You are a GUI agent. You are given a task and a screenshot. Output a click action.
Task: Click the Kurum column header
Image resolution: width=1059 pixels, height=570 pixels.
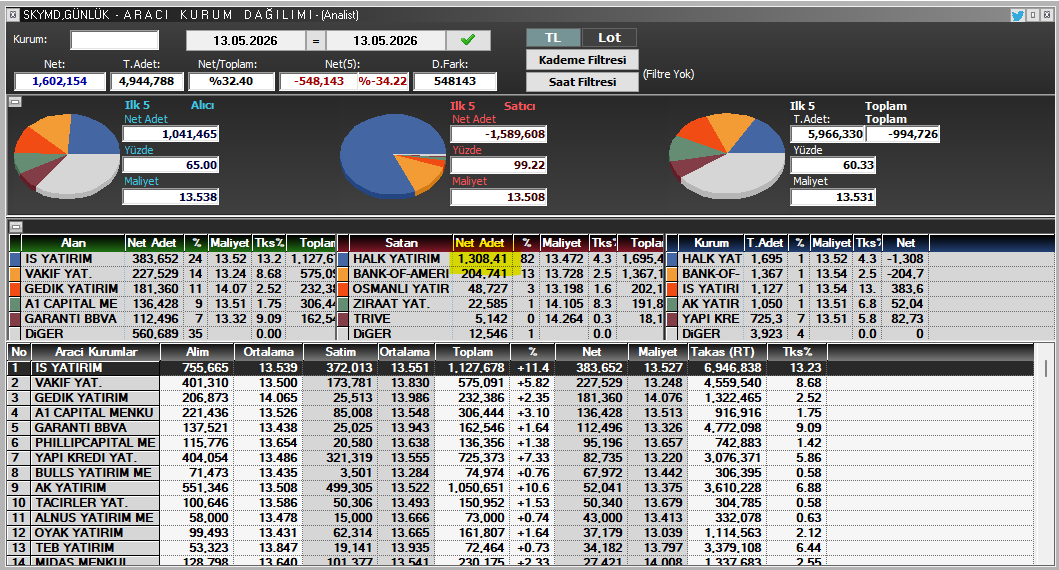pyautogui.click(x=711, y=242)
